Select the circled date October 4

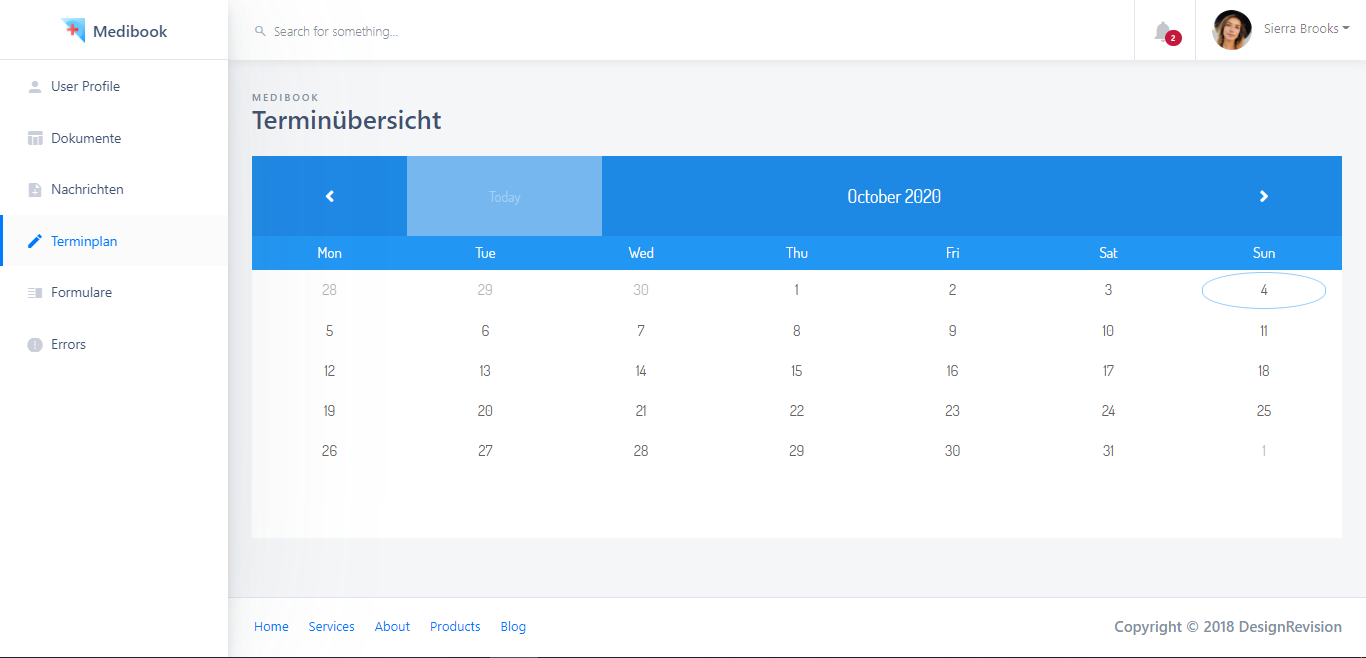point(1264,291)
